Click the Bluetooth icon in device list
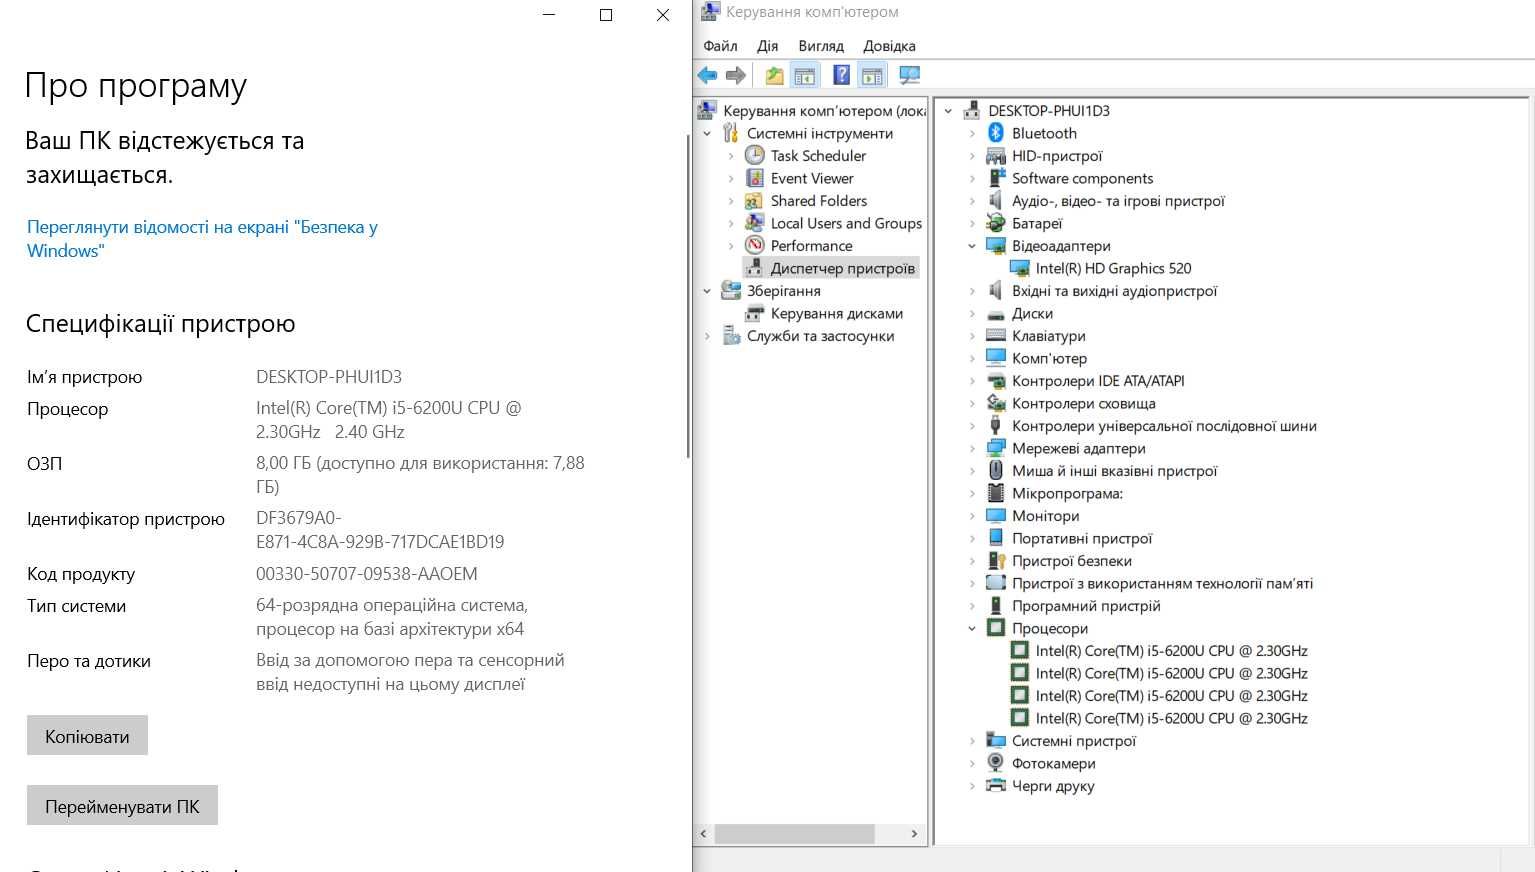This screenshot has height=872, width=1535. [x=996, y=133]
